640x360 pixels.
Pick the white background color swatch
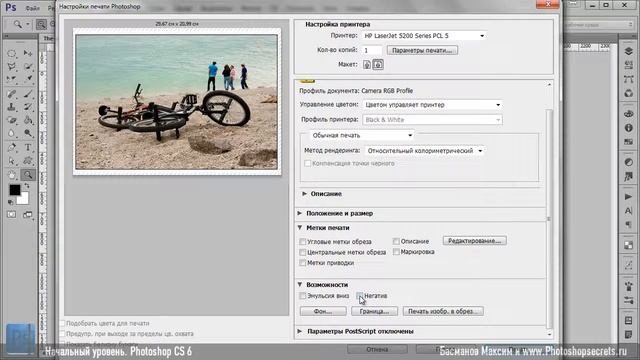23,199
